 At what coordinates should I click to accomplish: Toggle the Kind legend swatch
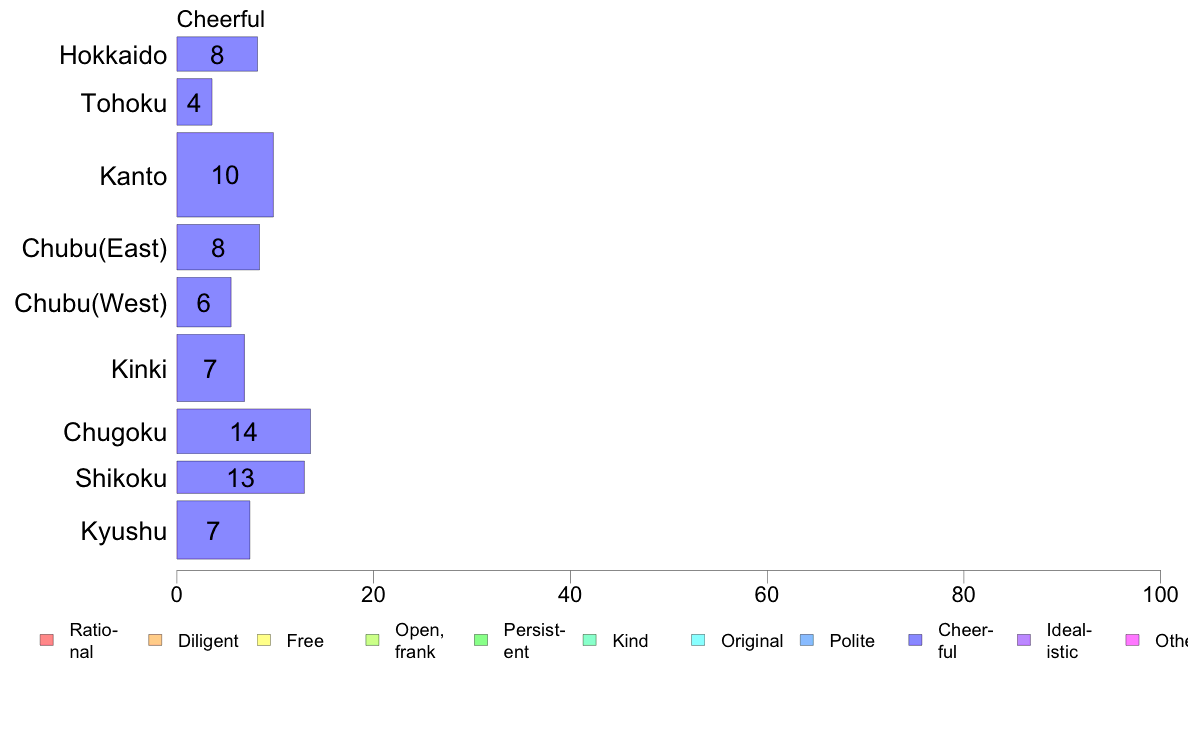click(589, 640)
